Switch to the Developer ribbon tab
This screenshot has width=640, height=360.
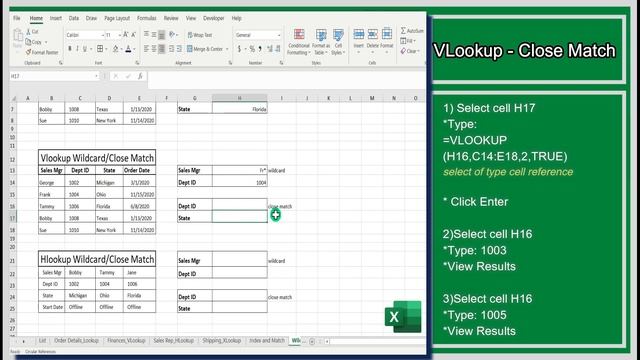(x=213, y=18)
